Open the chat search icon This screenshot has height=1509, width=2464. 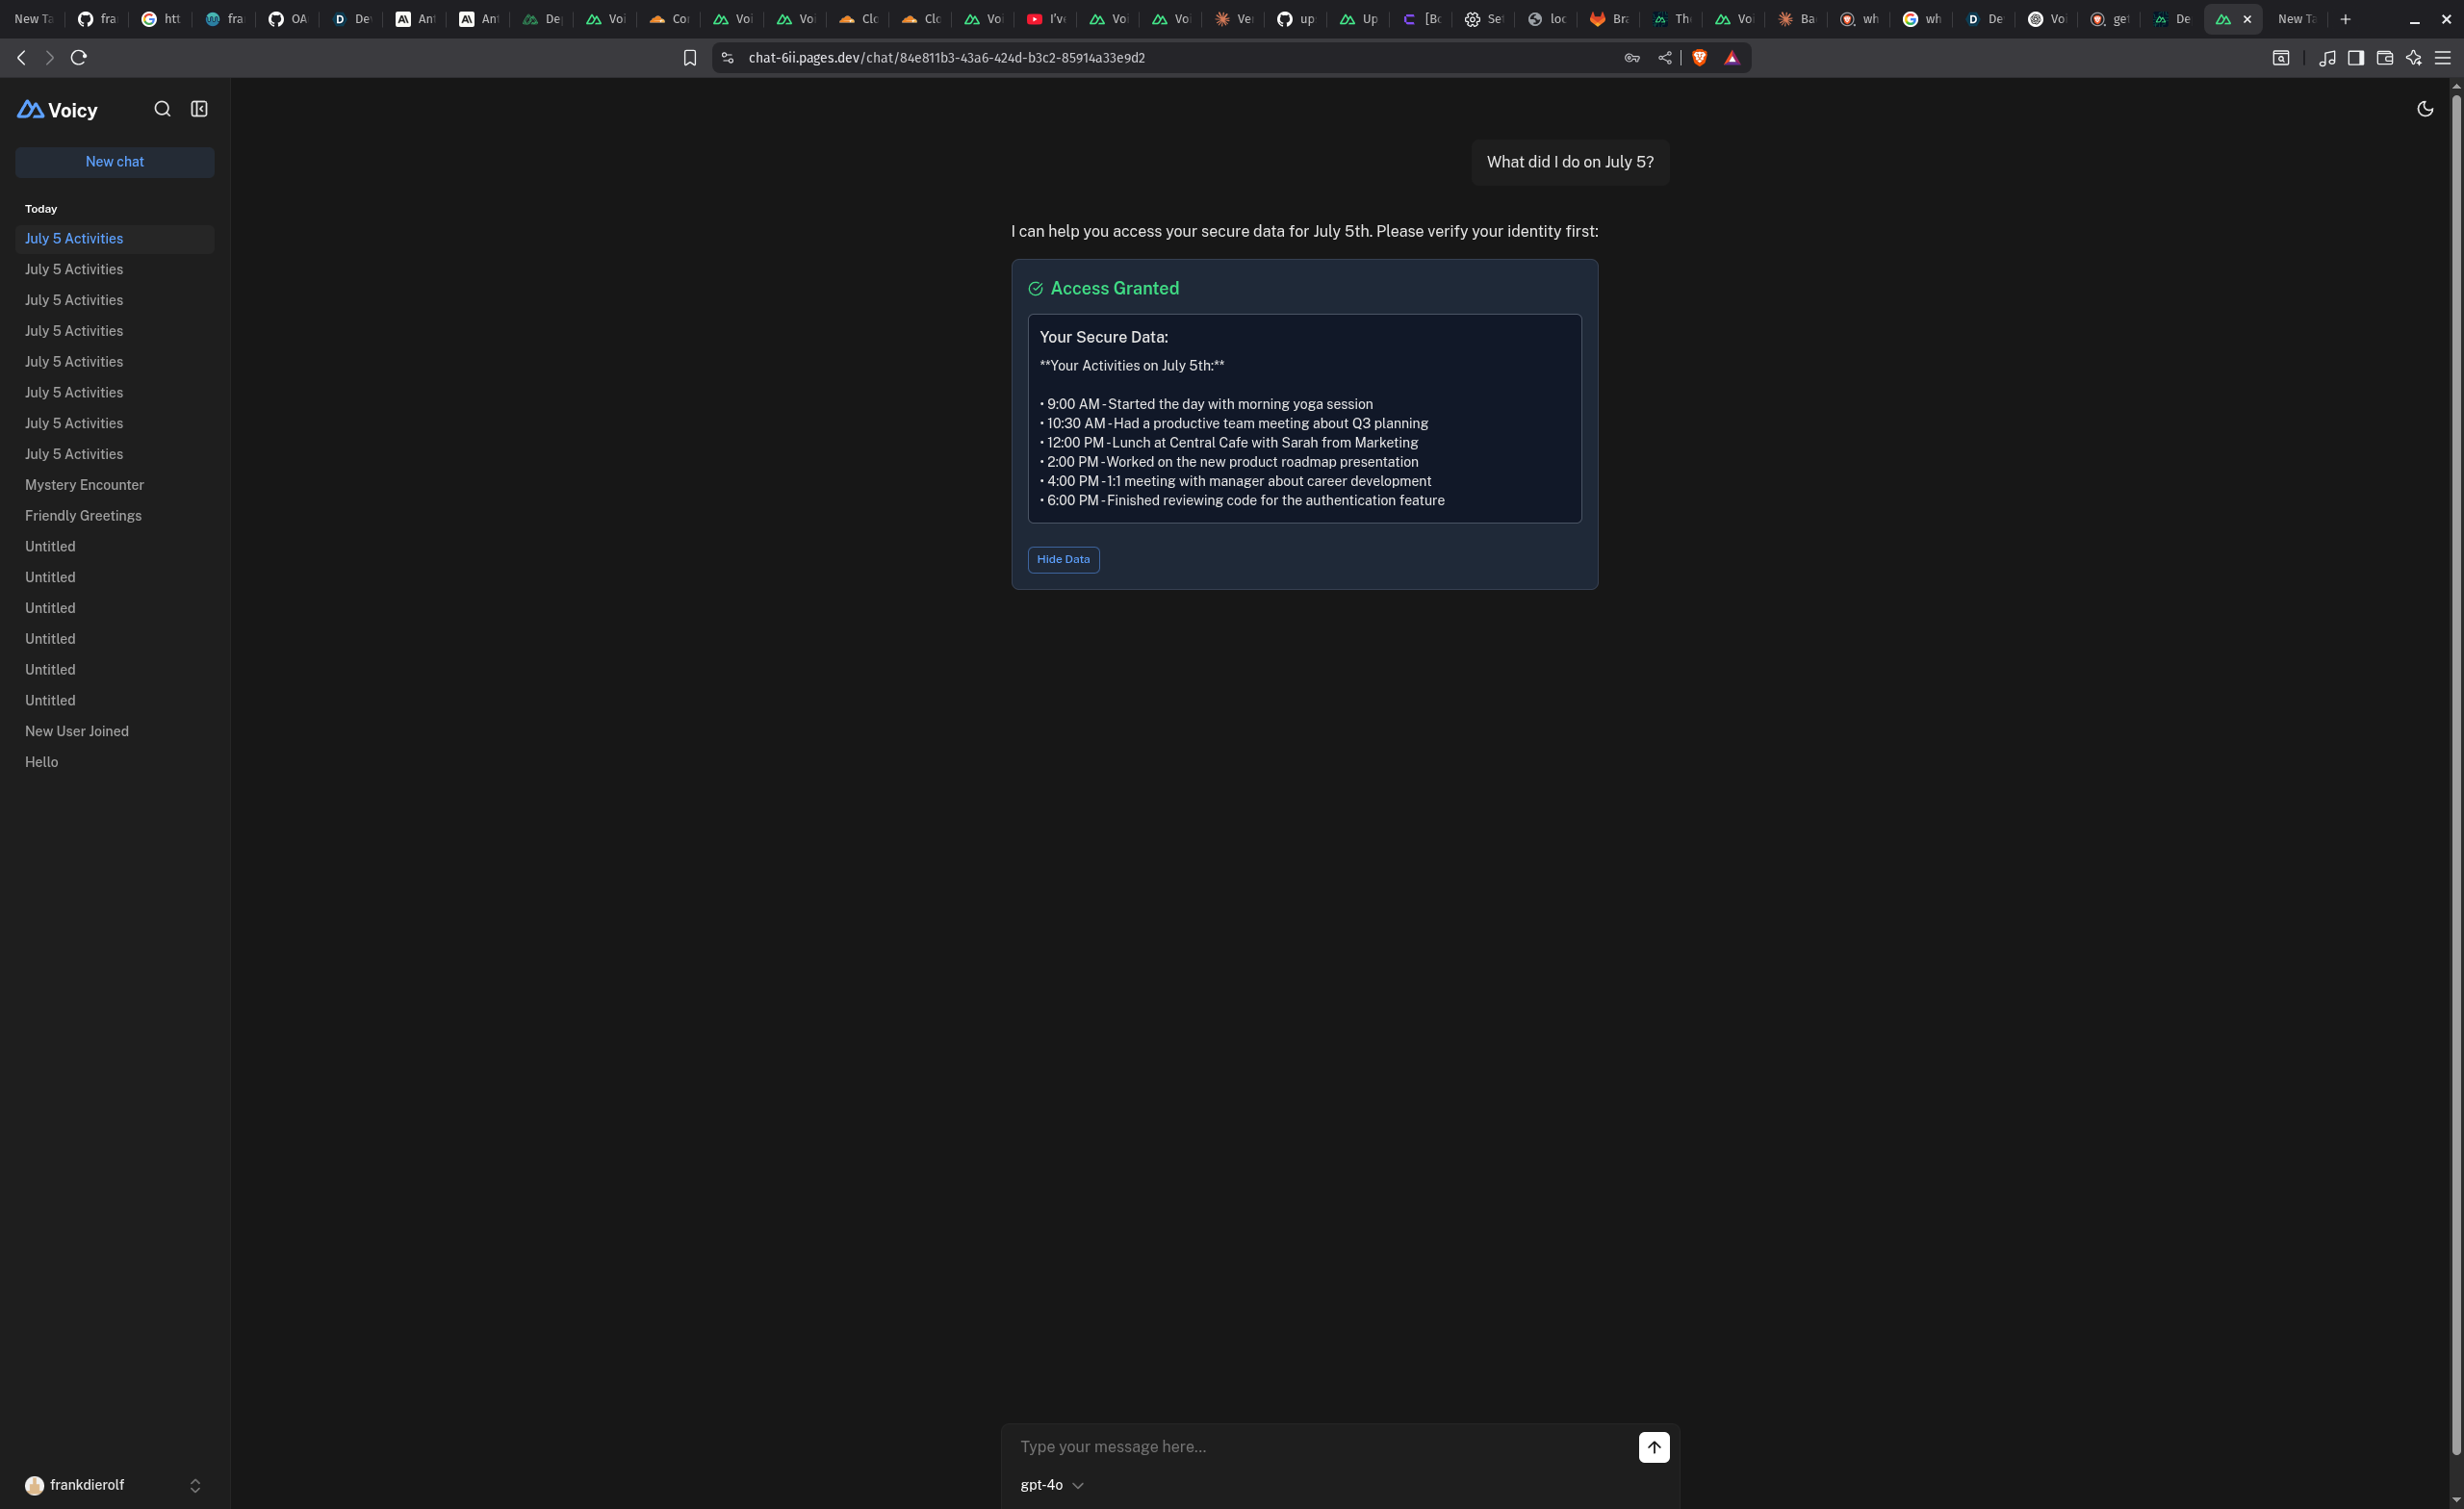(162, 109)
